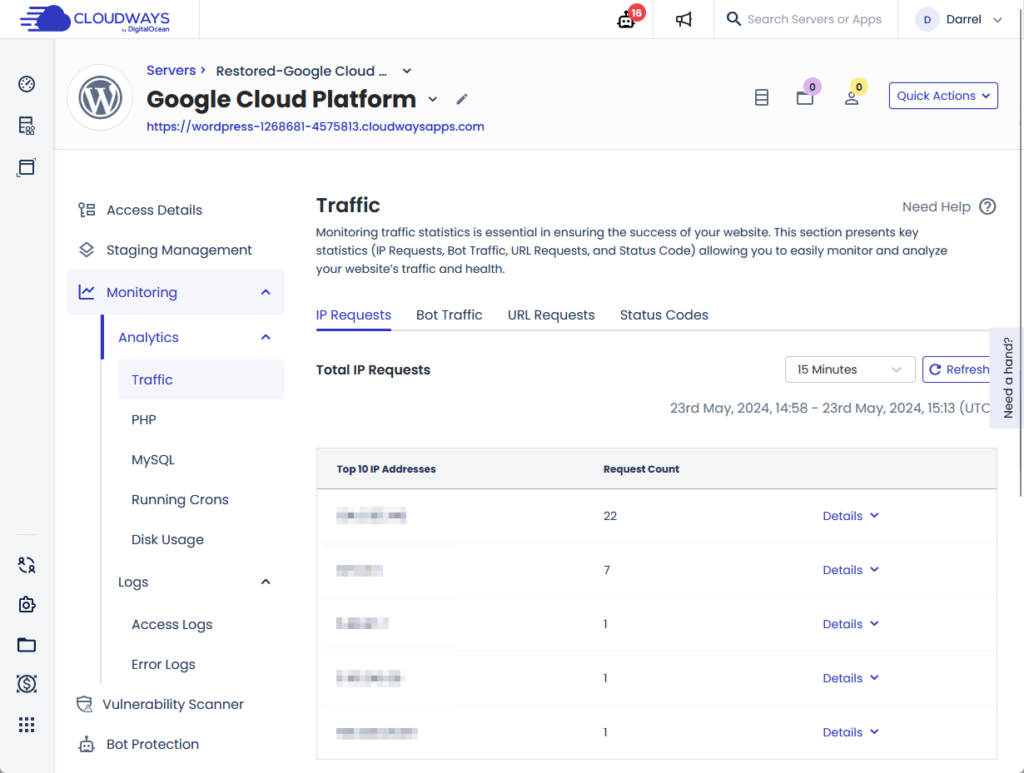Open the Cloudways home logo
The height and width of the screenshot is (773, 1024).
point(95,19)
